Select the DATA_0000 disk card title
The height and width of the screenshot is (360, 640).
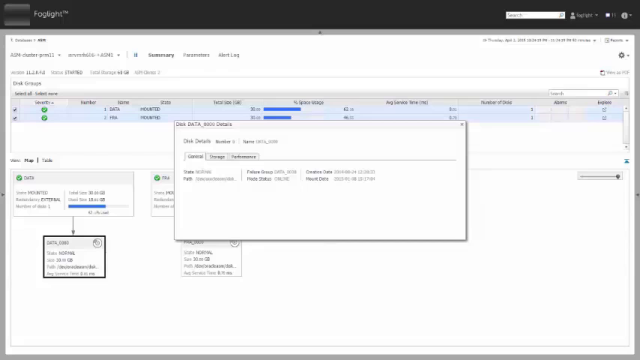(58, 243)
